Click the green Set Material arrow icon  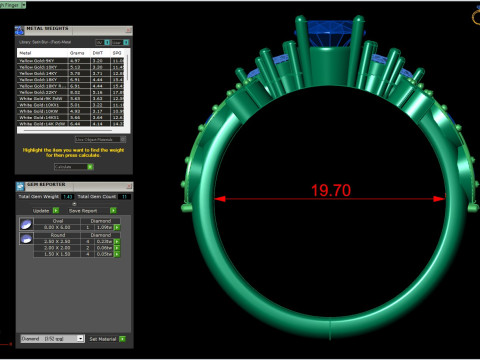pos(123,339)
